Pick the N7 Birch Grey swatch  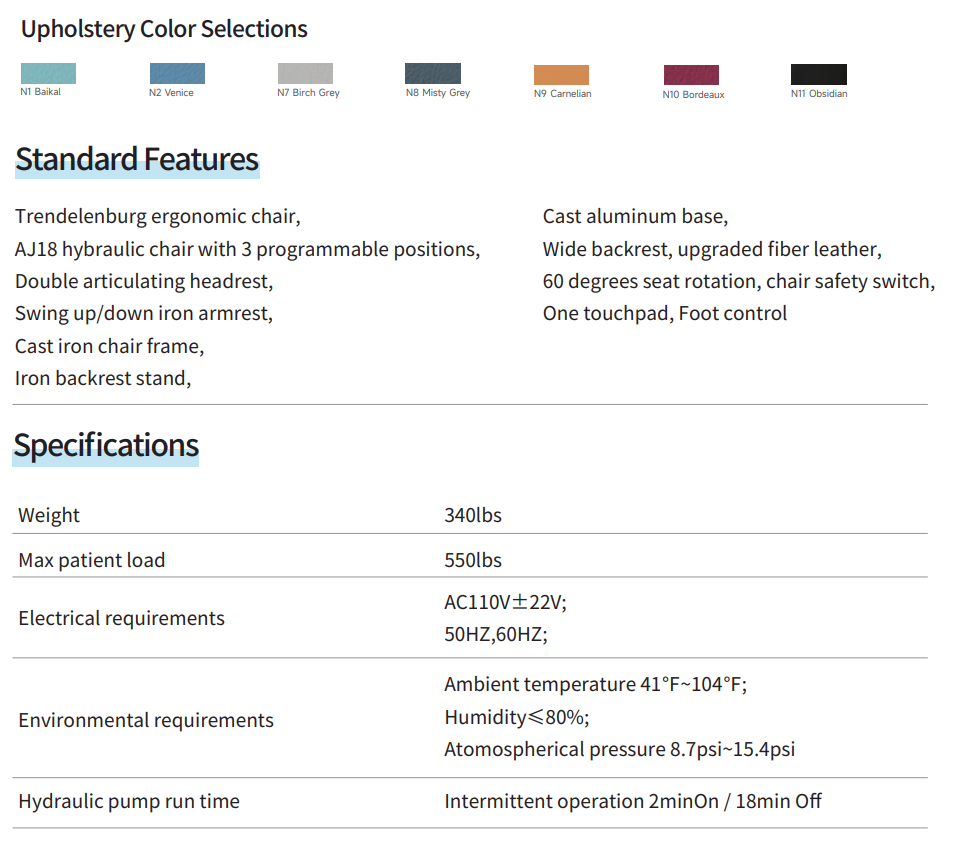[305, 74]
